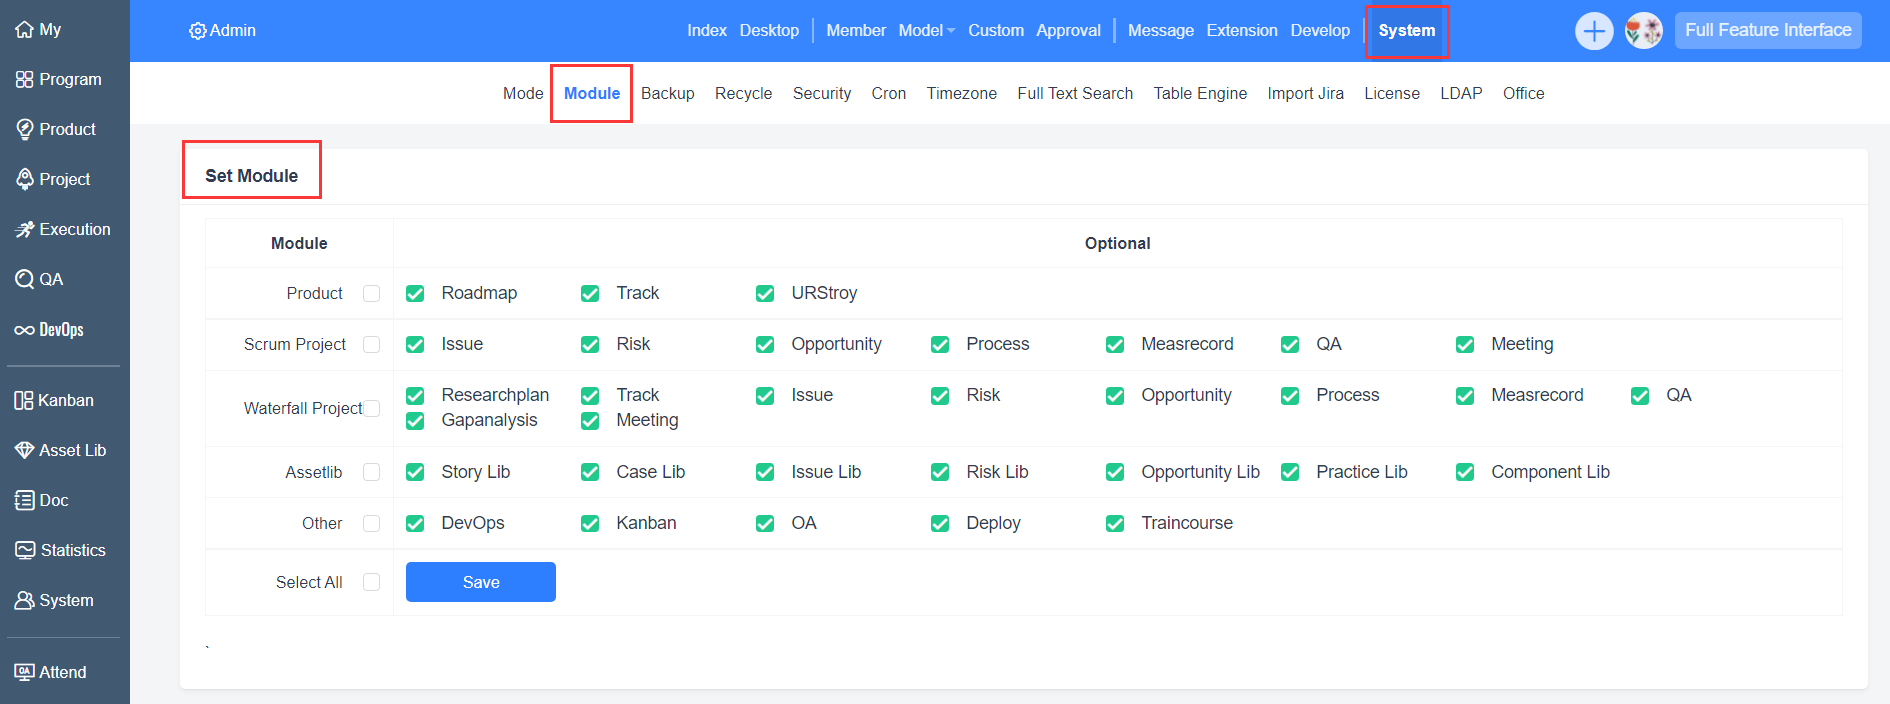Click the user avatar picture
This screenshot has height=704, width=1890.
coord(1643,31)
